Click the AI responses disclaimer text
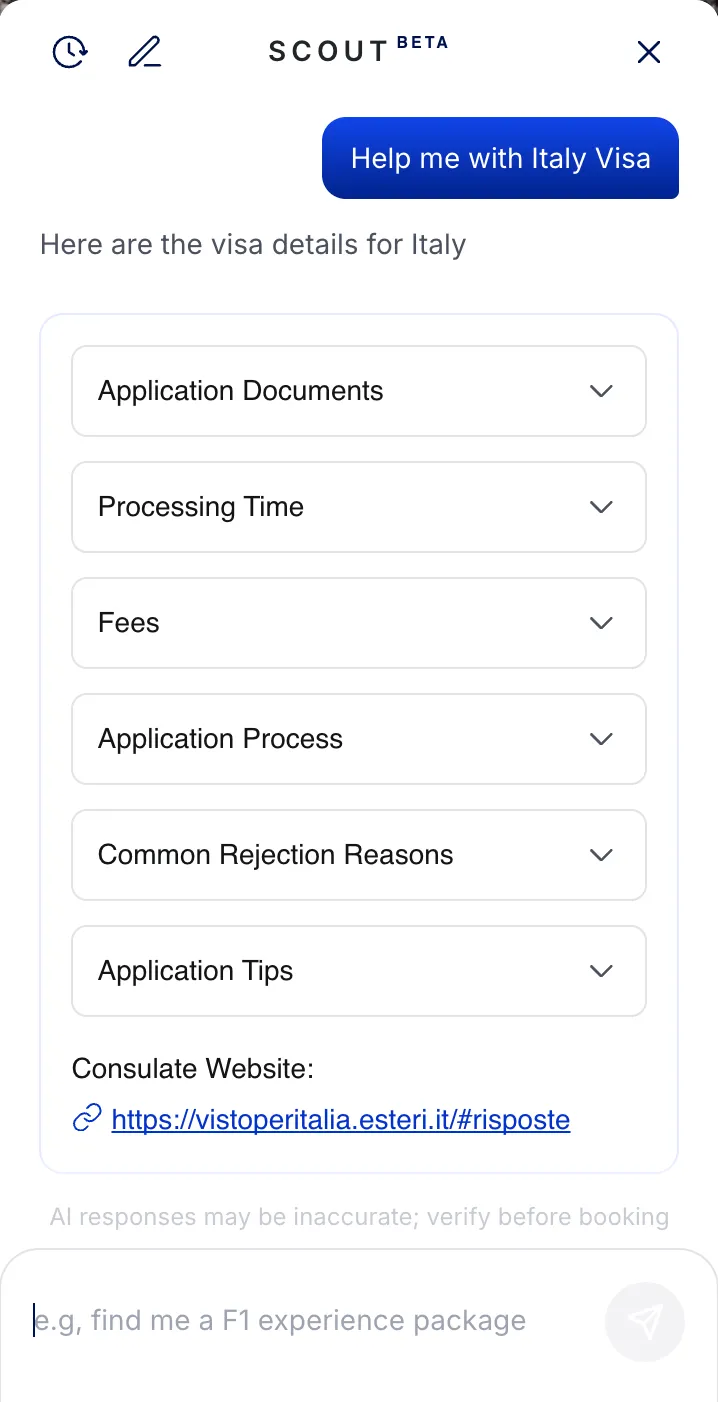718x1402 pixels. [x=359, y=1216]
